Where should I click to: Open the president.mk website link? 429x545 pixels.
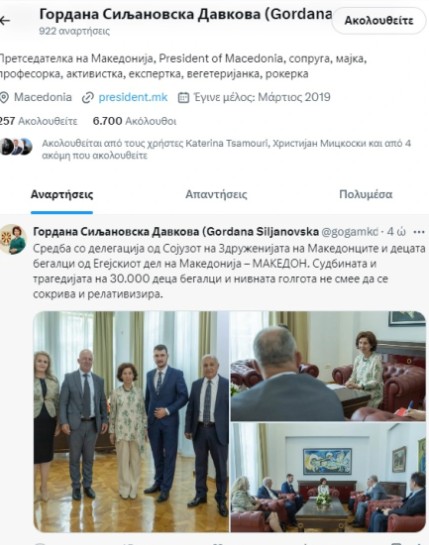tap(133, 97)
